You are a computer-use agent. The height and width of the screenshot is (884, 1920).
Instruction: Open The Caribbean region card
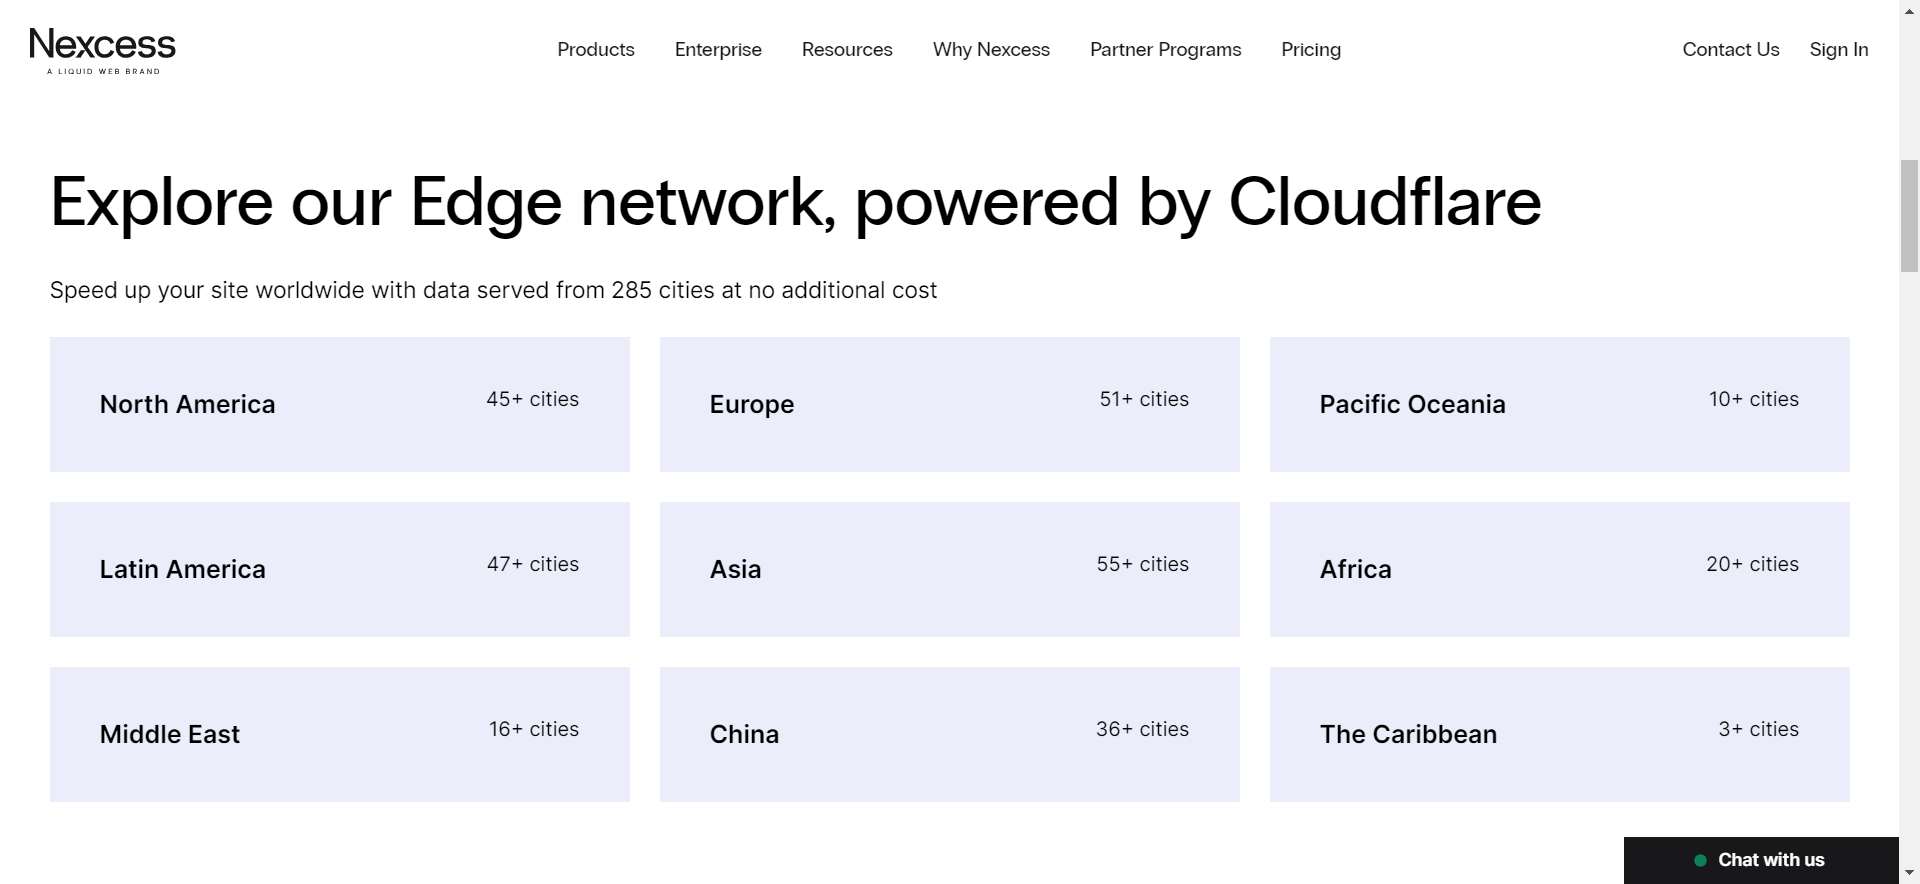tap(1559, 734)
